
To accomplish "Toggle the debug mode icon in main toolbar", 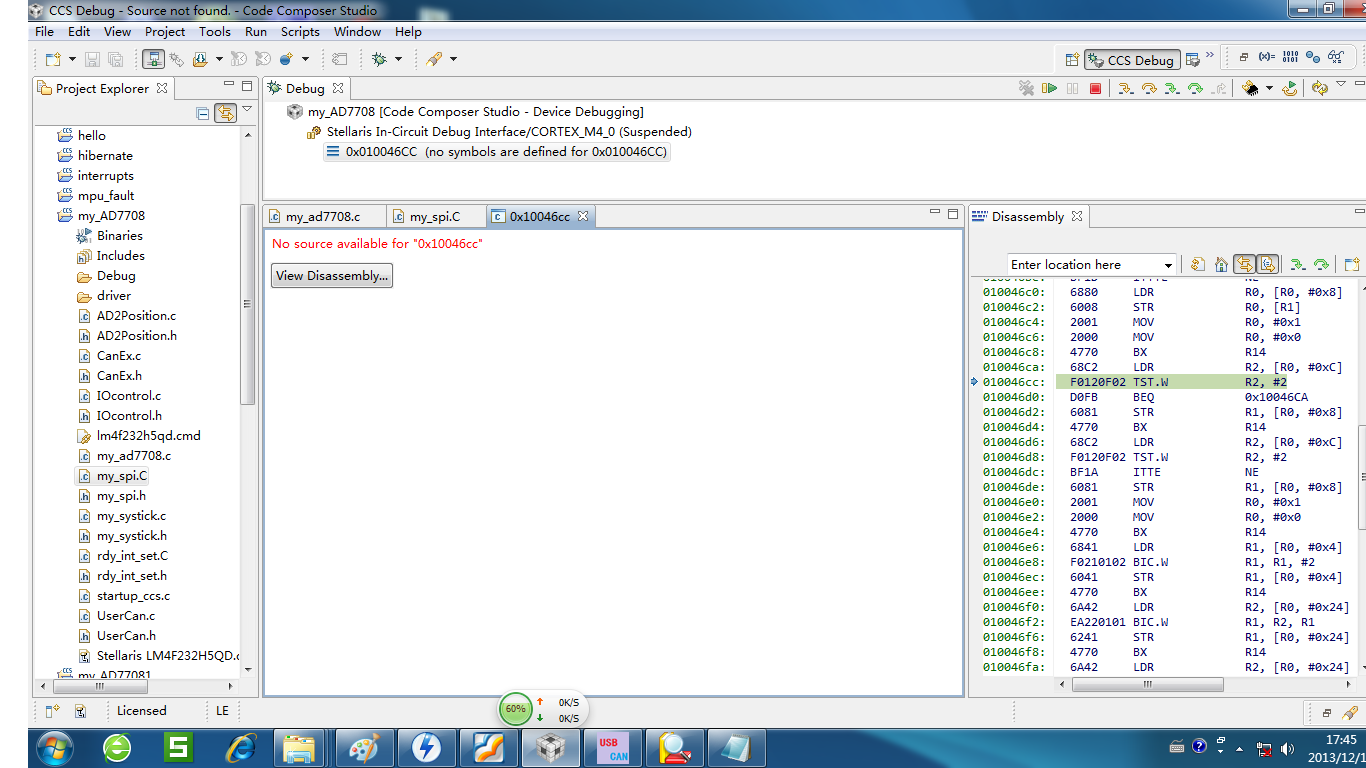I will [x=153, y=59].
